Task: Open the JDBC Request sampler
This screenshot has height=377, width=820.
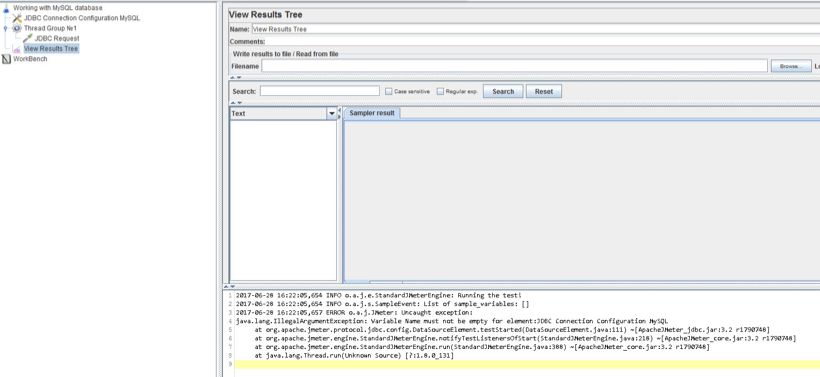Action: click(x=57, y=38)
